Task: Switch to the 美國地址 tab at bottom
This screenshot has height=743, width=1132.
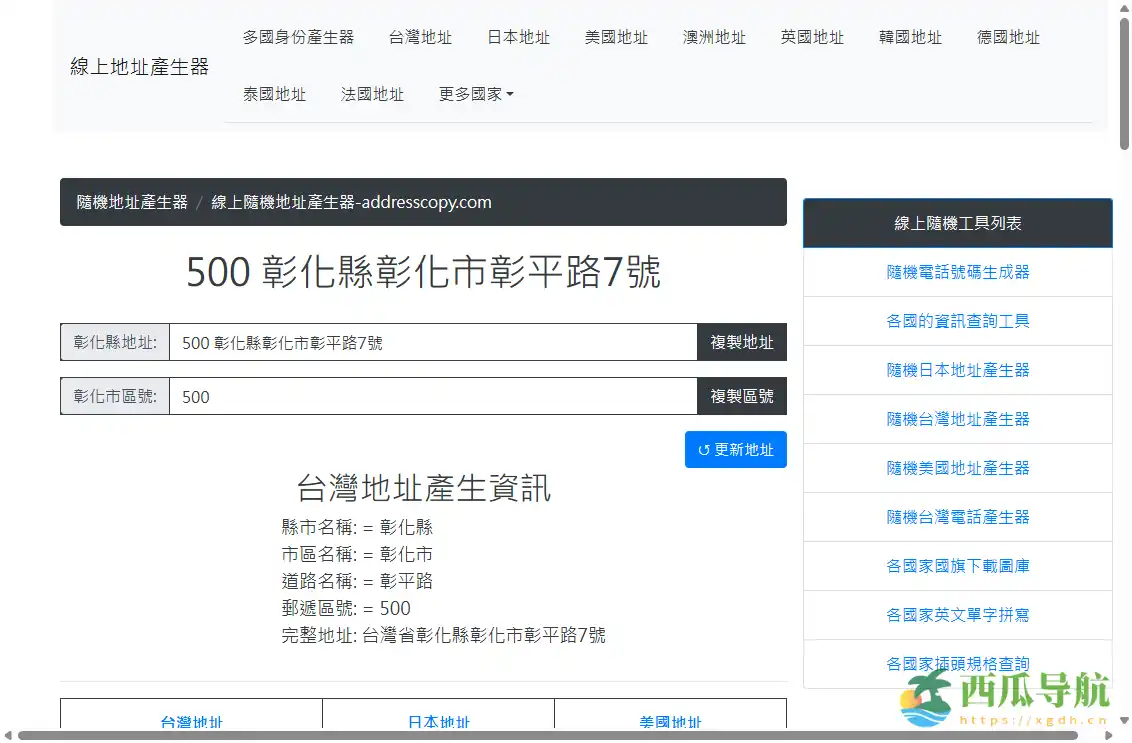Action: point(670,723)
